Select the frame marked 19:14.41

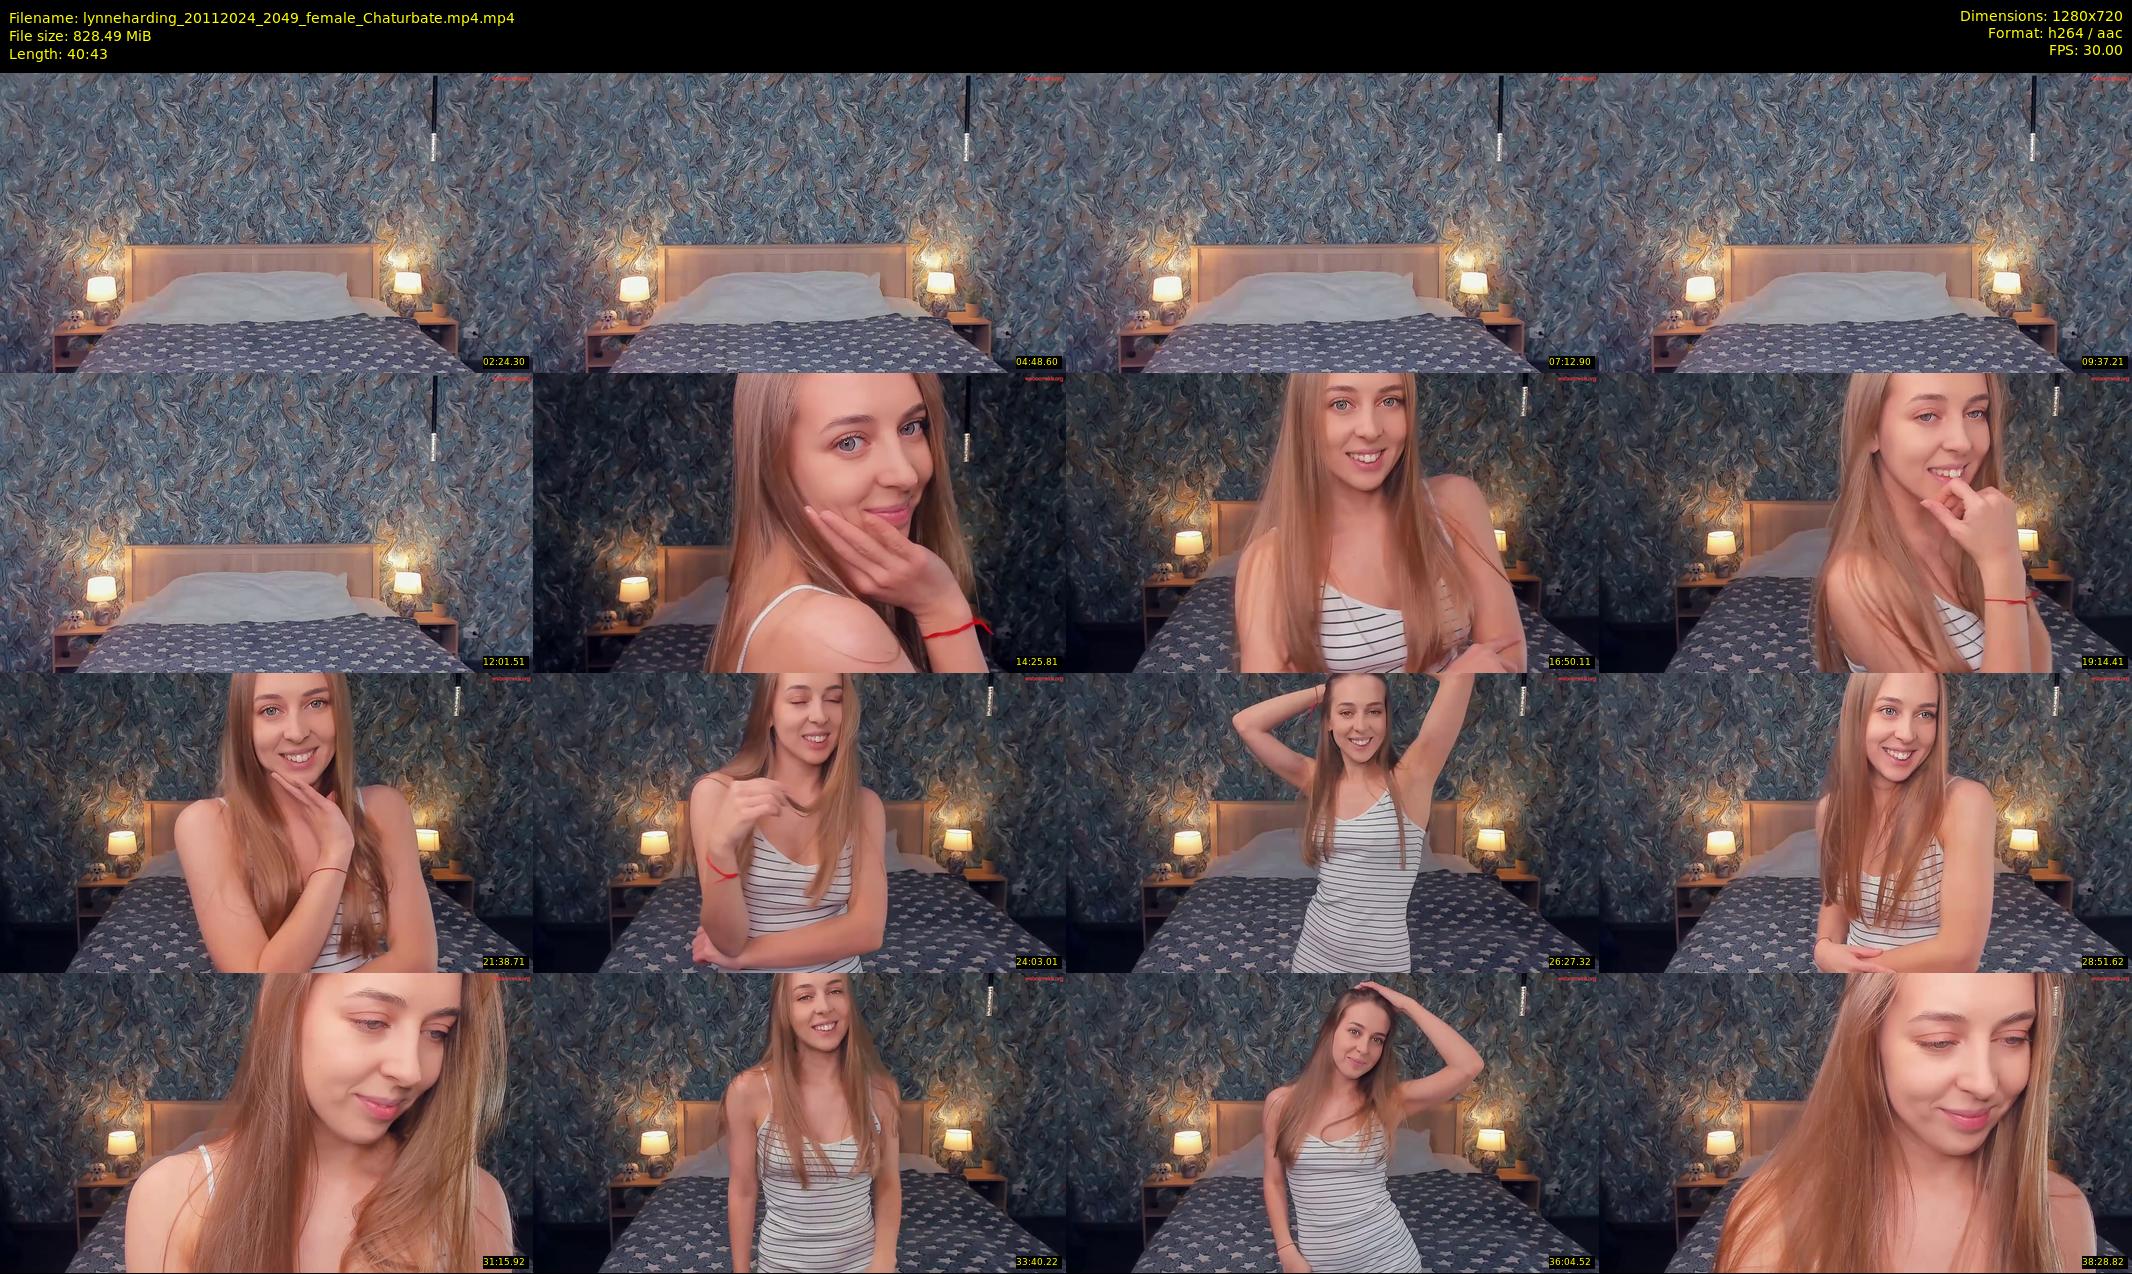click(1865, 522)
